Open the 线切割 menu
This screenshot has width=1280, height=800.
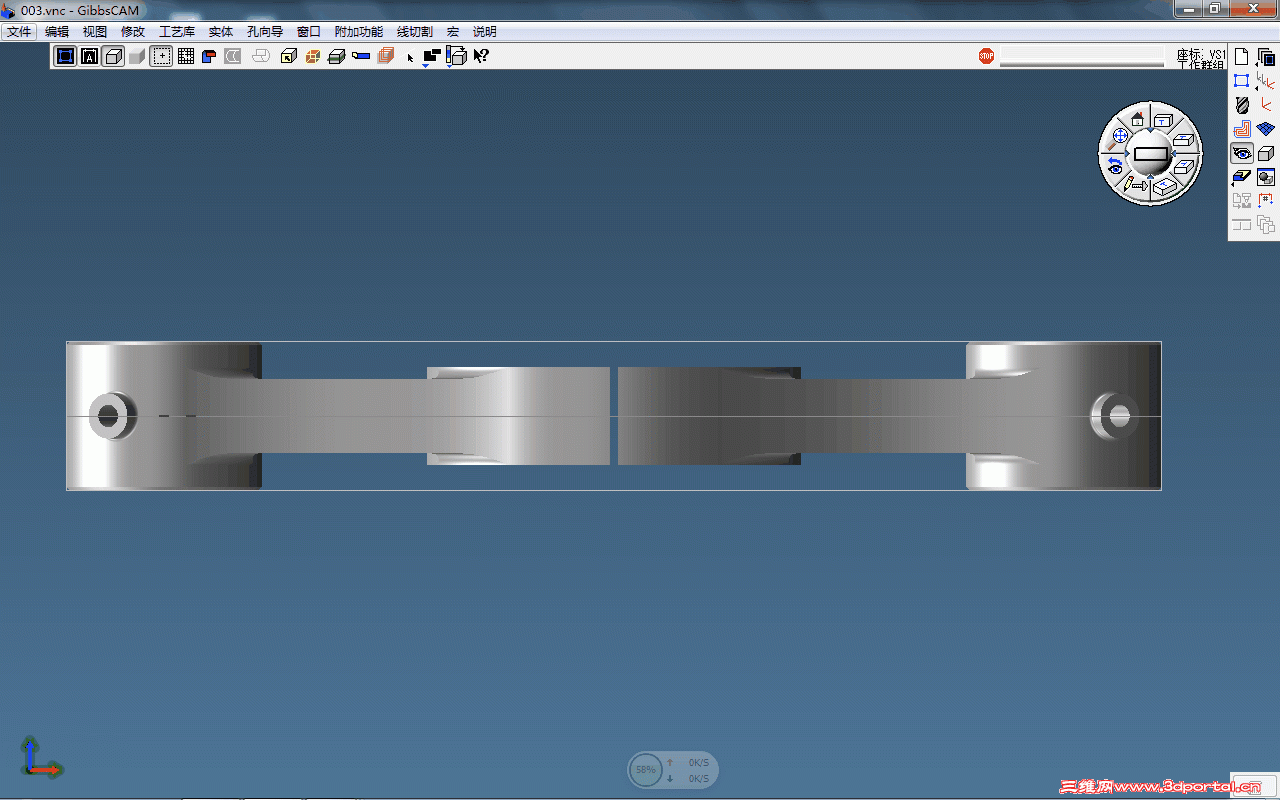415,32
